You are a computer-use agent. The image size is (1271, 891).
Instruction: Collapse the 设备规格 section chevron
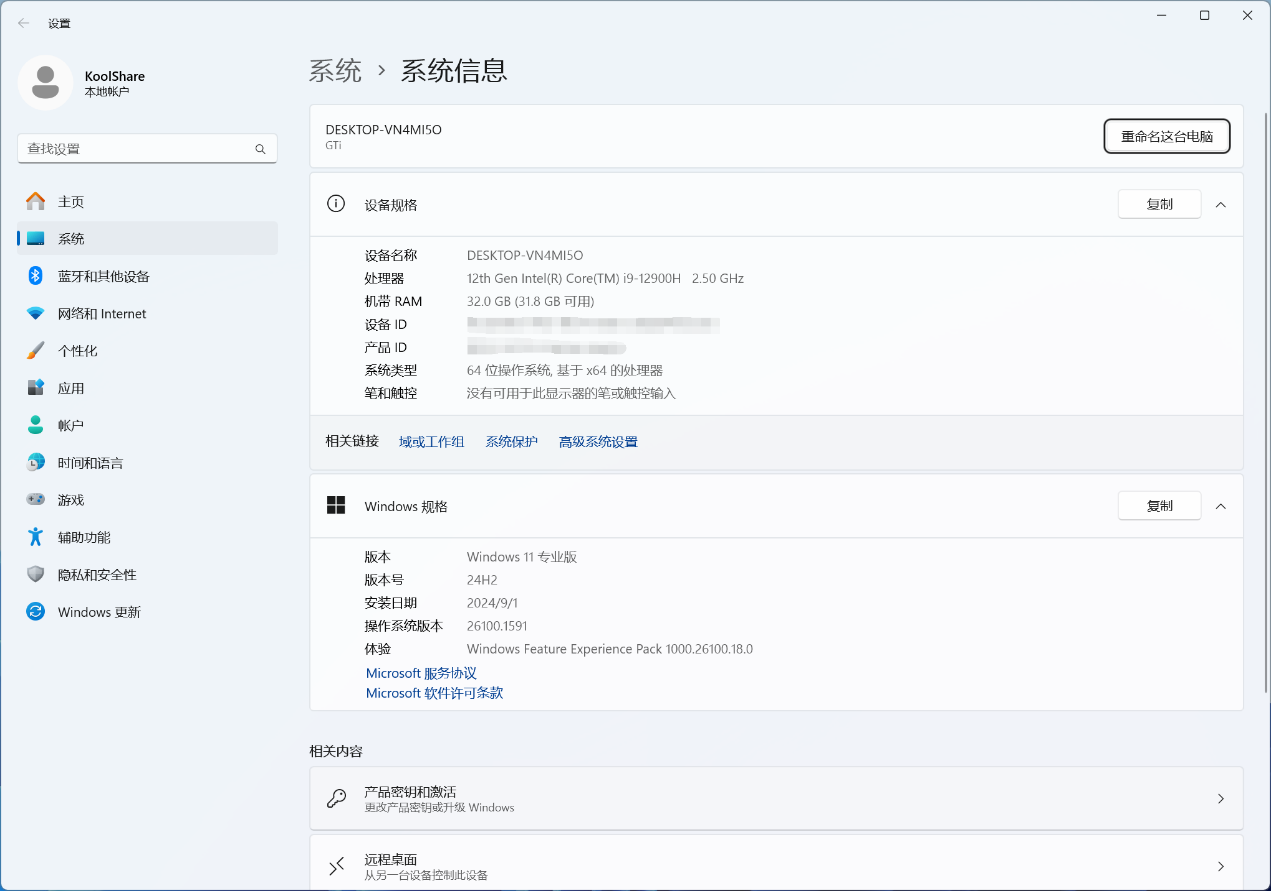coord(1220,204)
